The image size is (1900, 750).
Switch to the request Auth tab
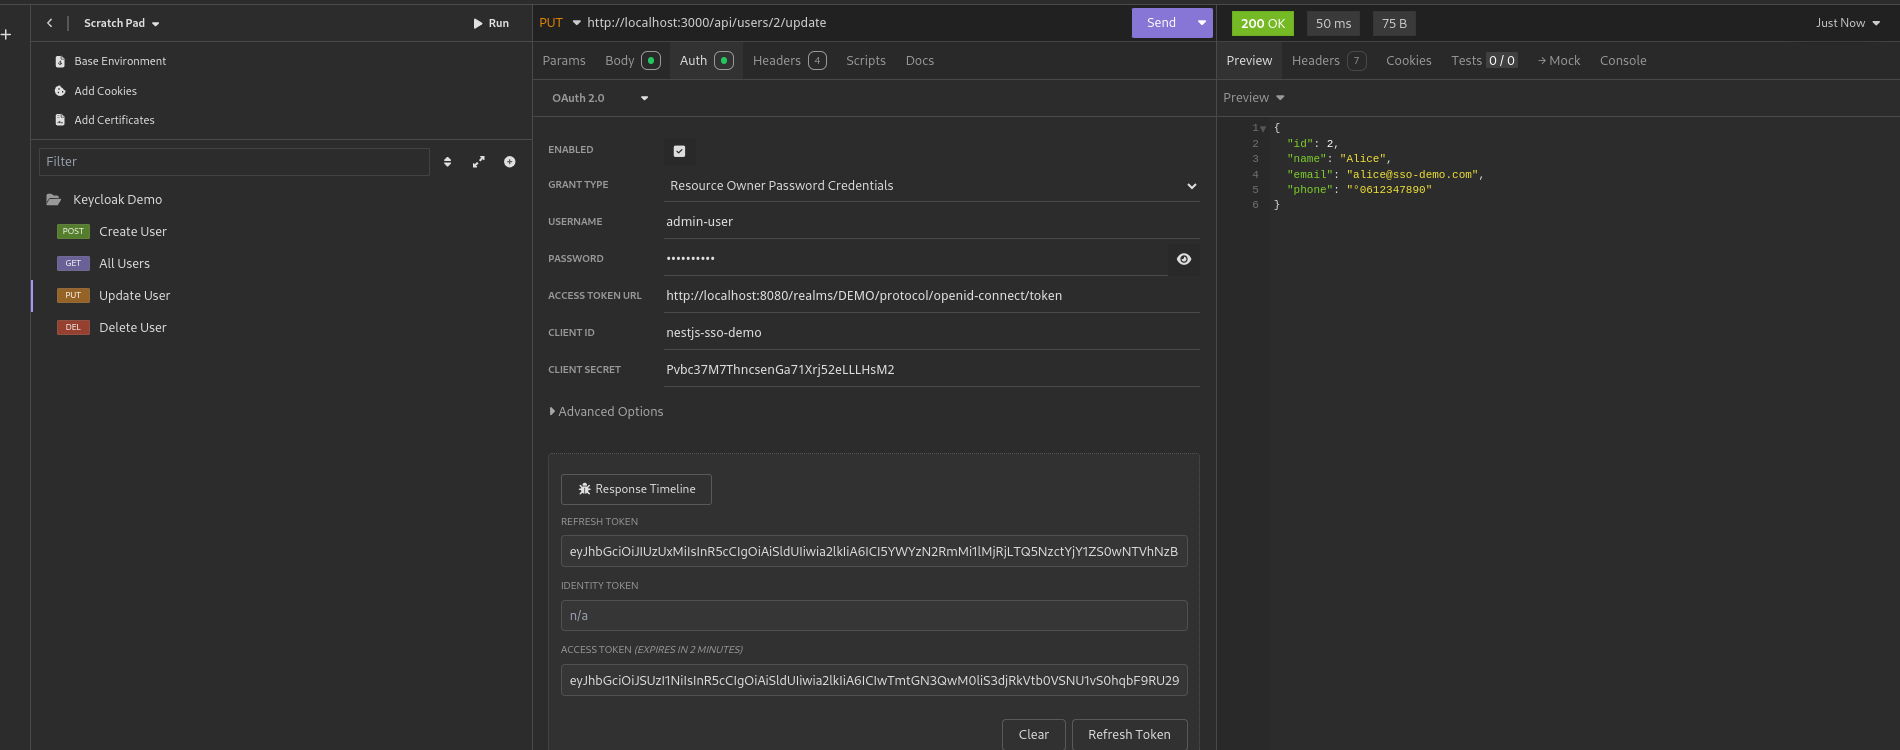[x=706, y=61]
